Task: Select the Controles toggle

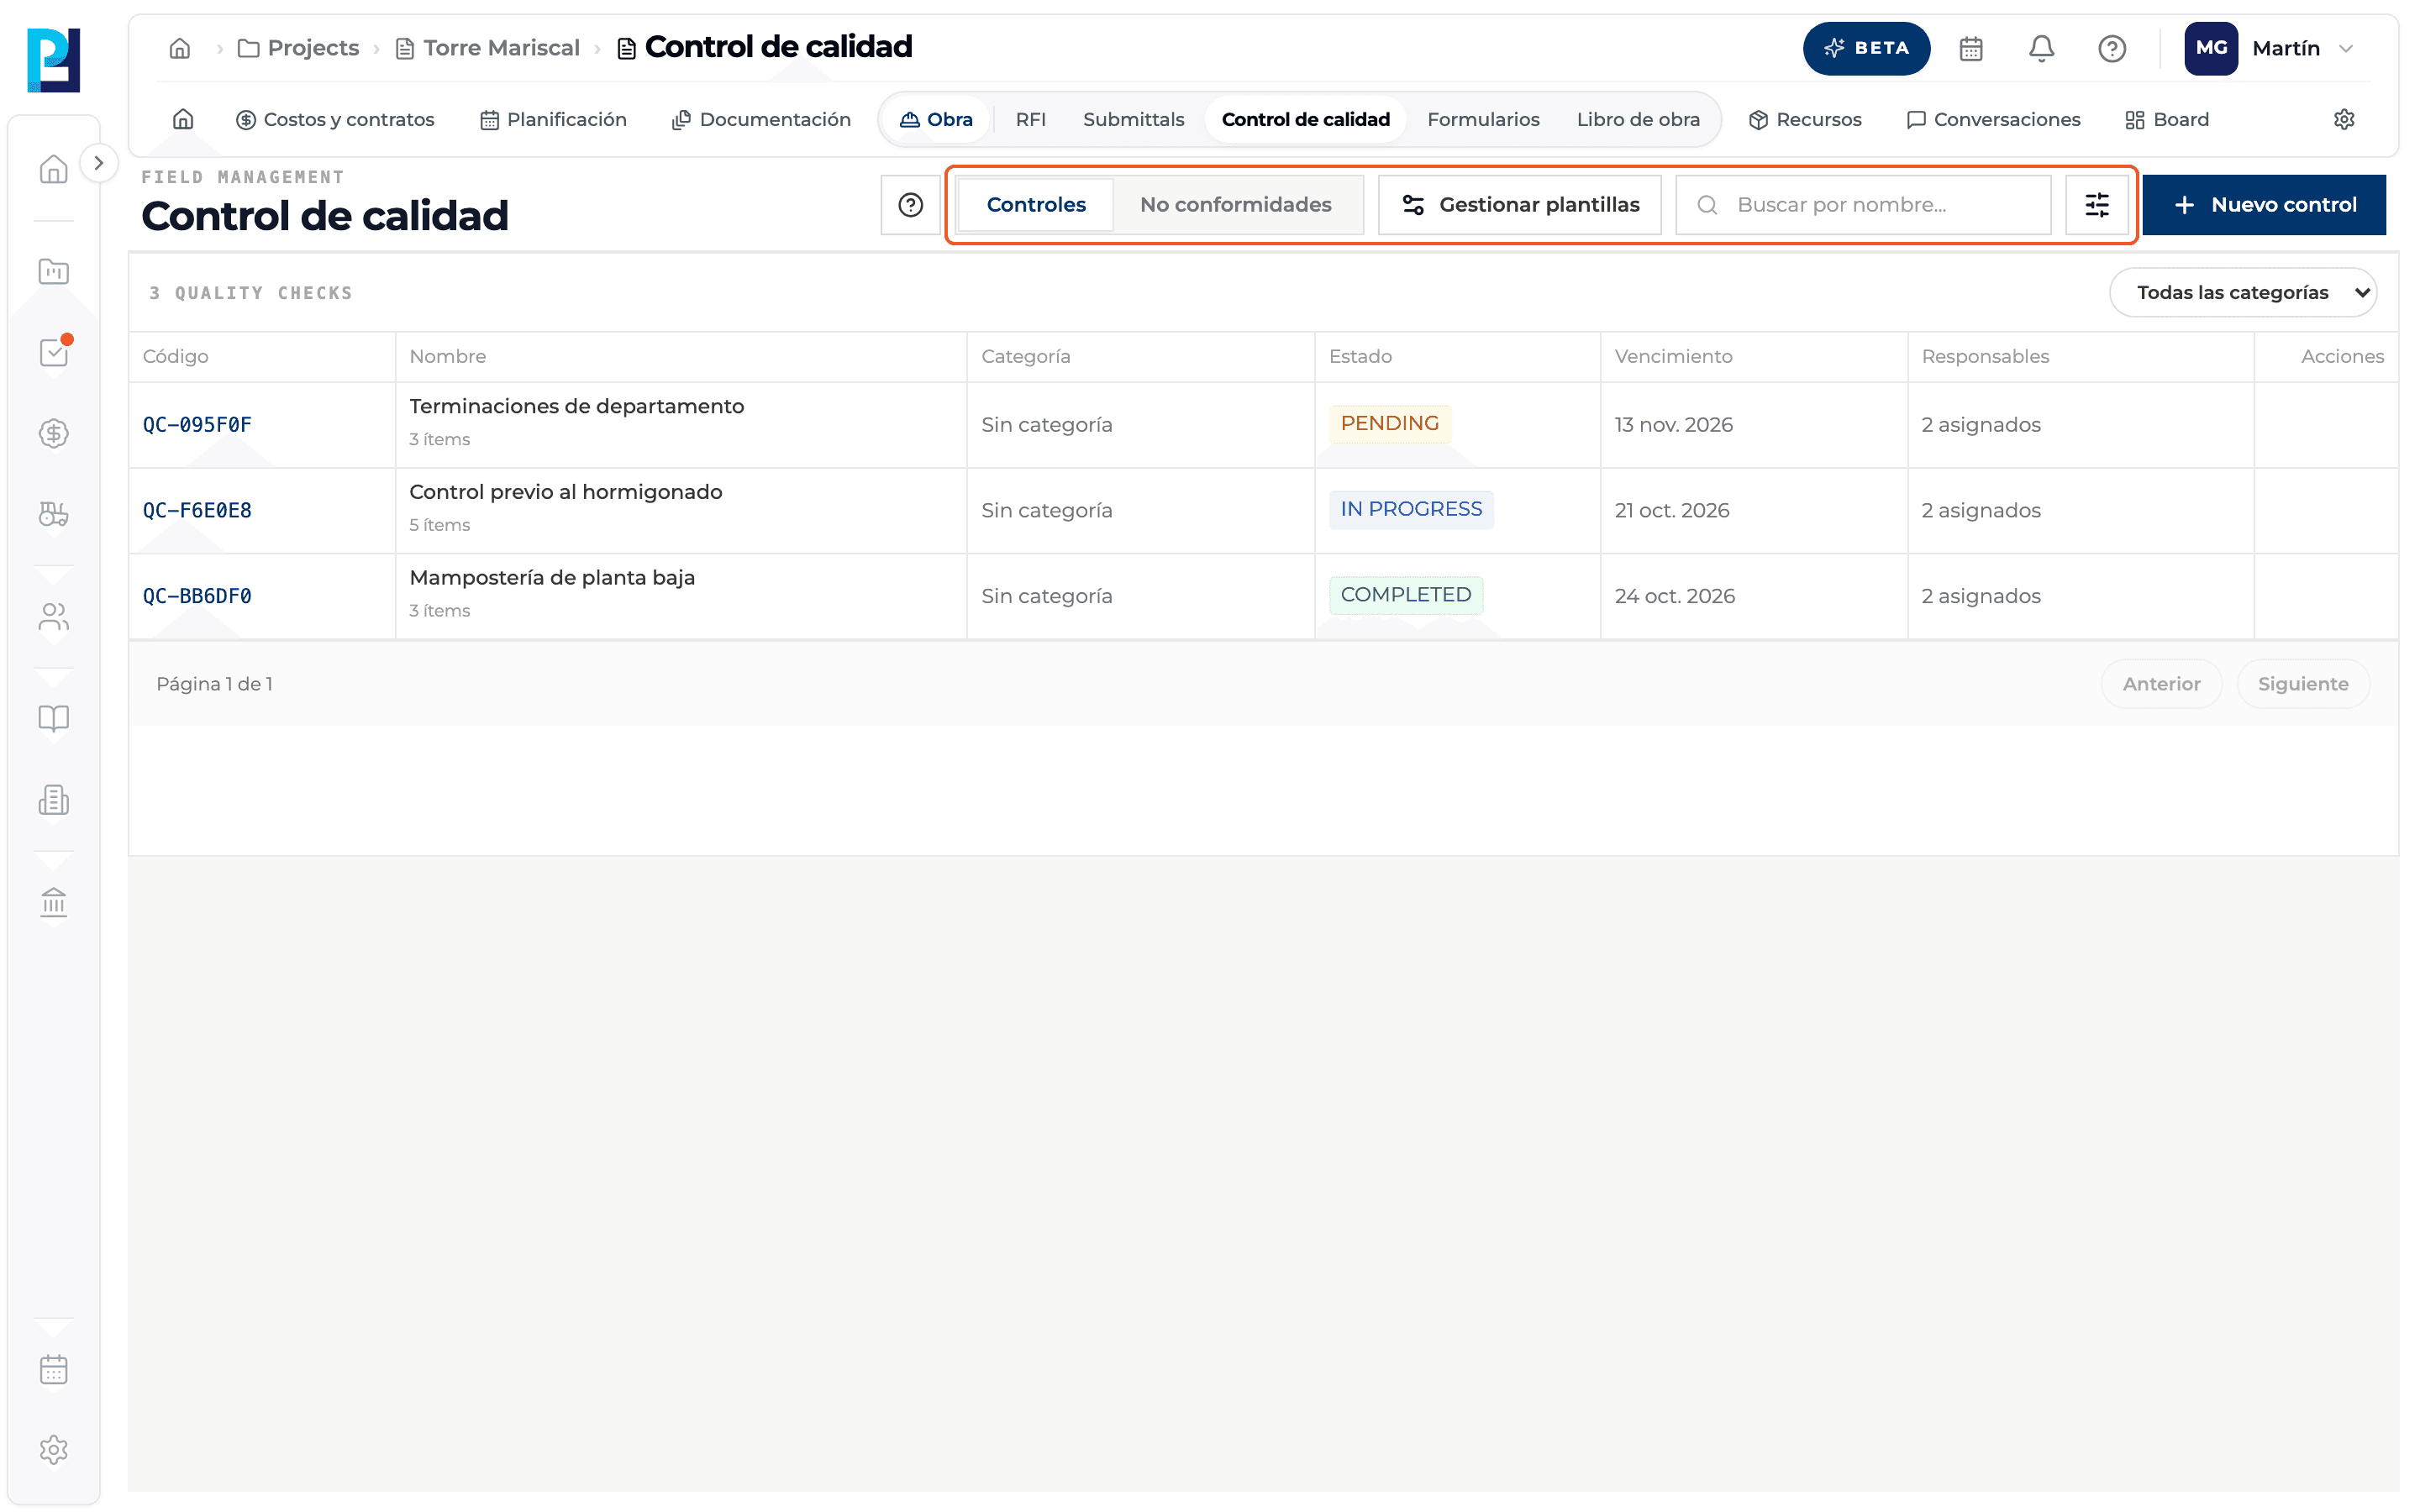Action: tap(1036, 205)
